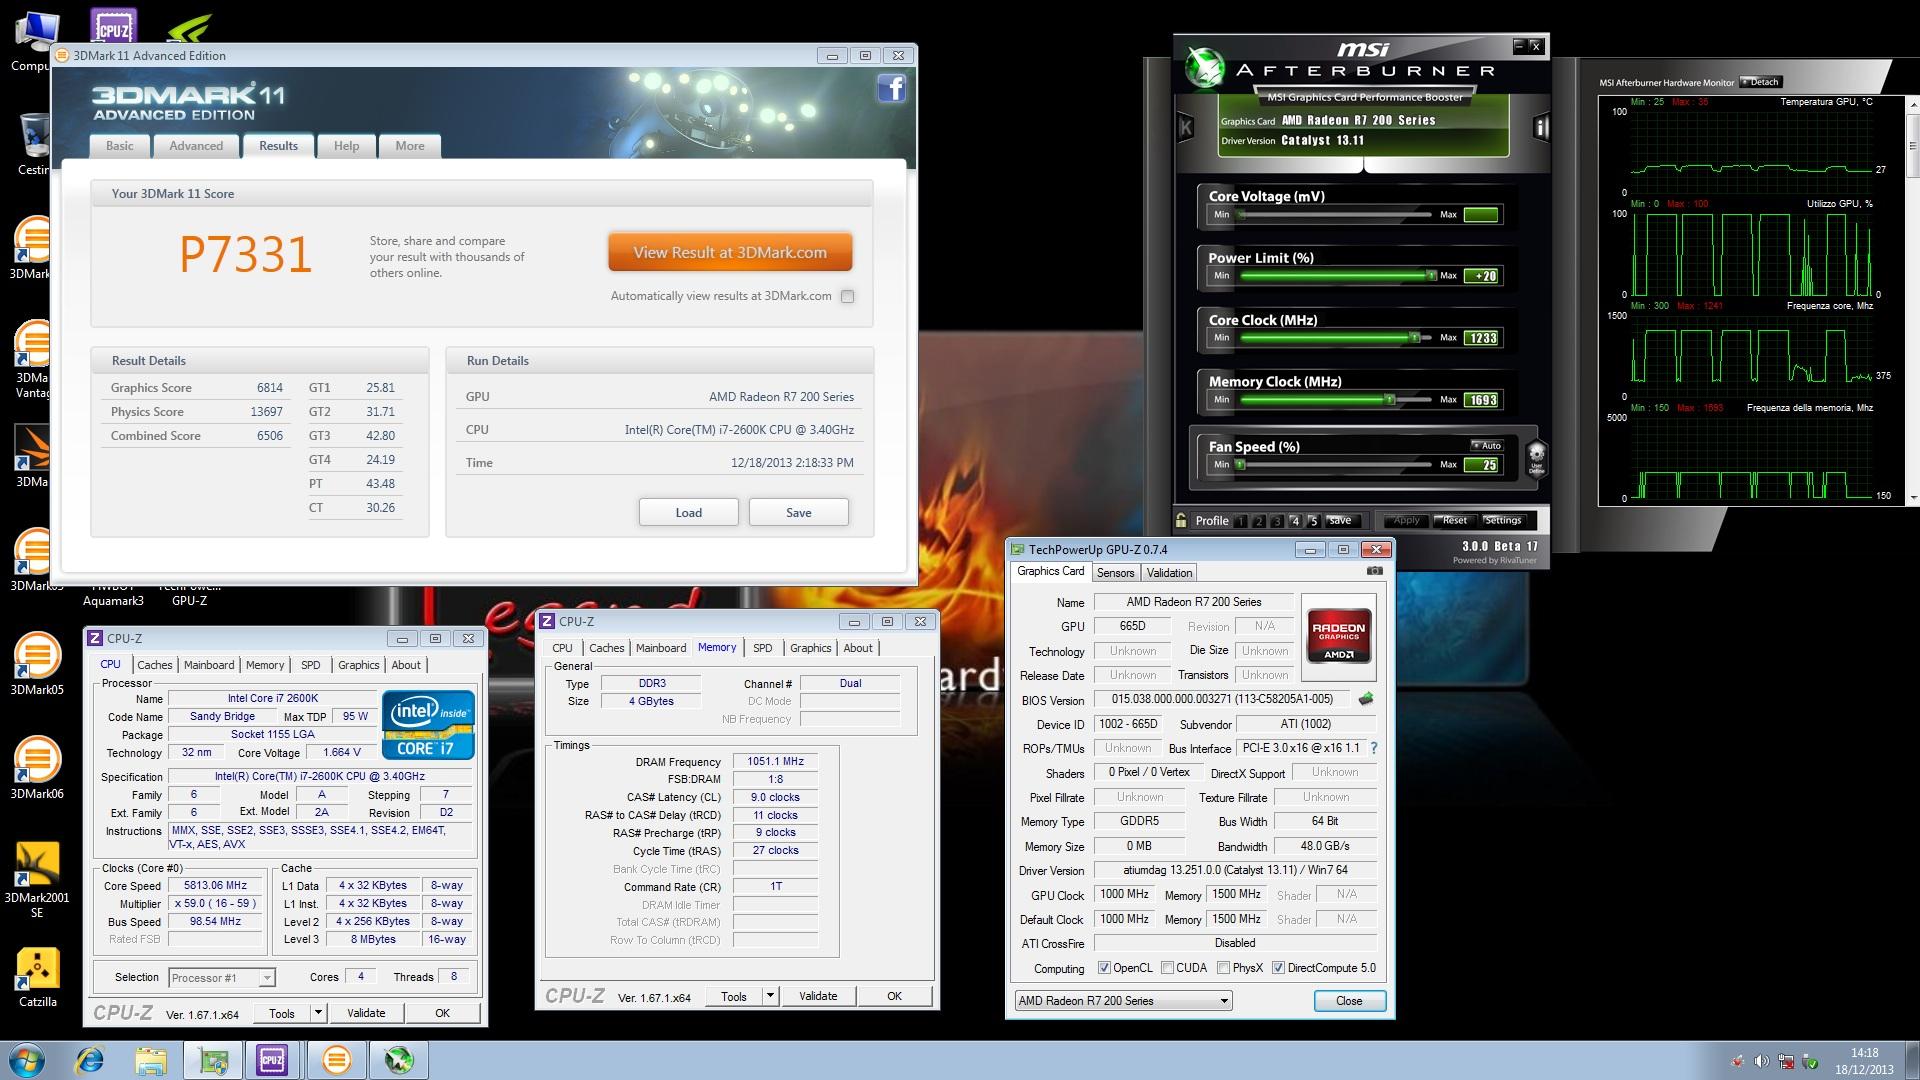Open the Sensors tab in GPU-Z
The width and height of the screenshot is (1920, 1080).
[x=1115, y=573]
